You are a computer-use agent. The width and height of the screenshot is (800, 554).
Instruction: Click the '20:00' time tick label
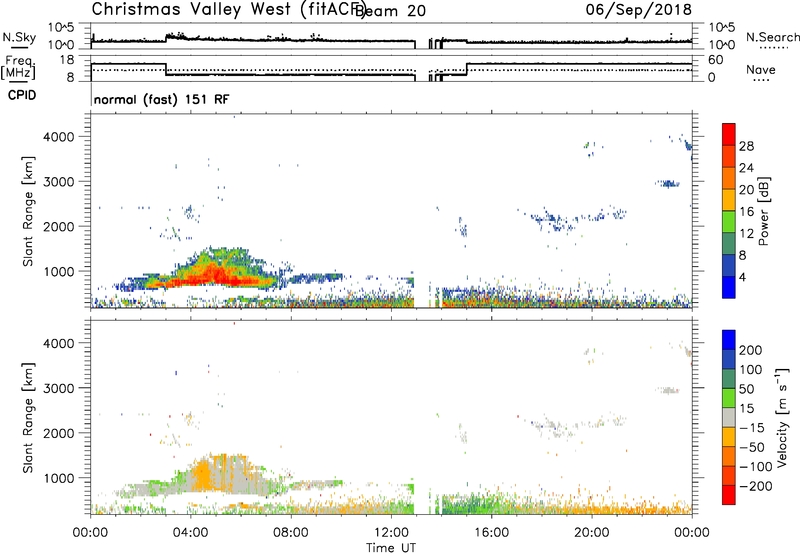[x=592, y=533]
